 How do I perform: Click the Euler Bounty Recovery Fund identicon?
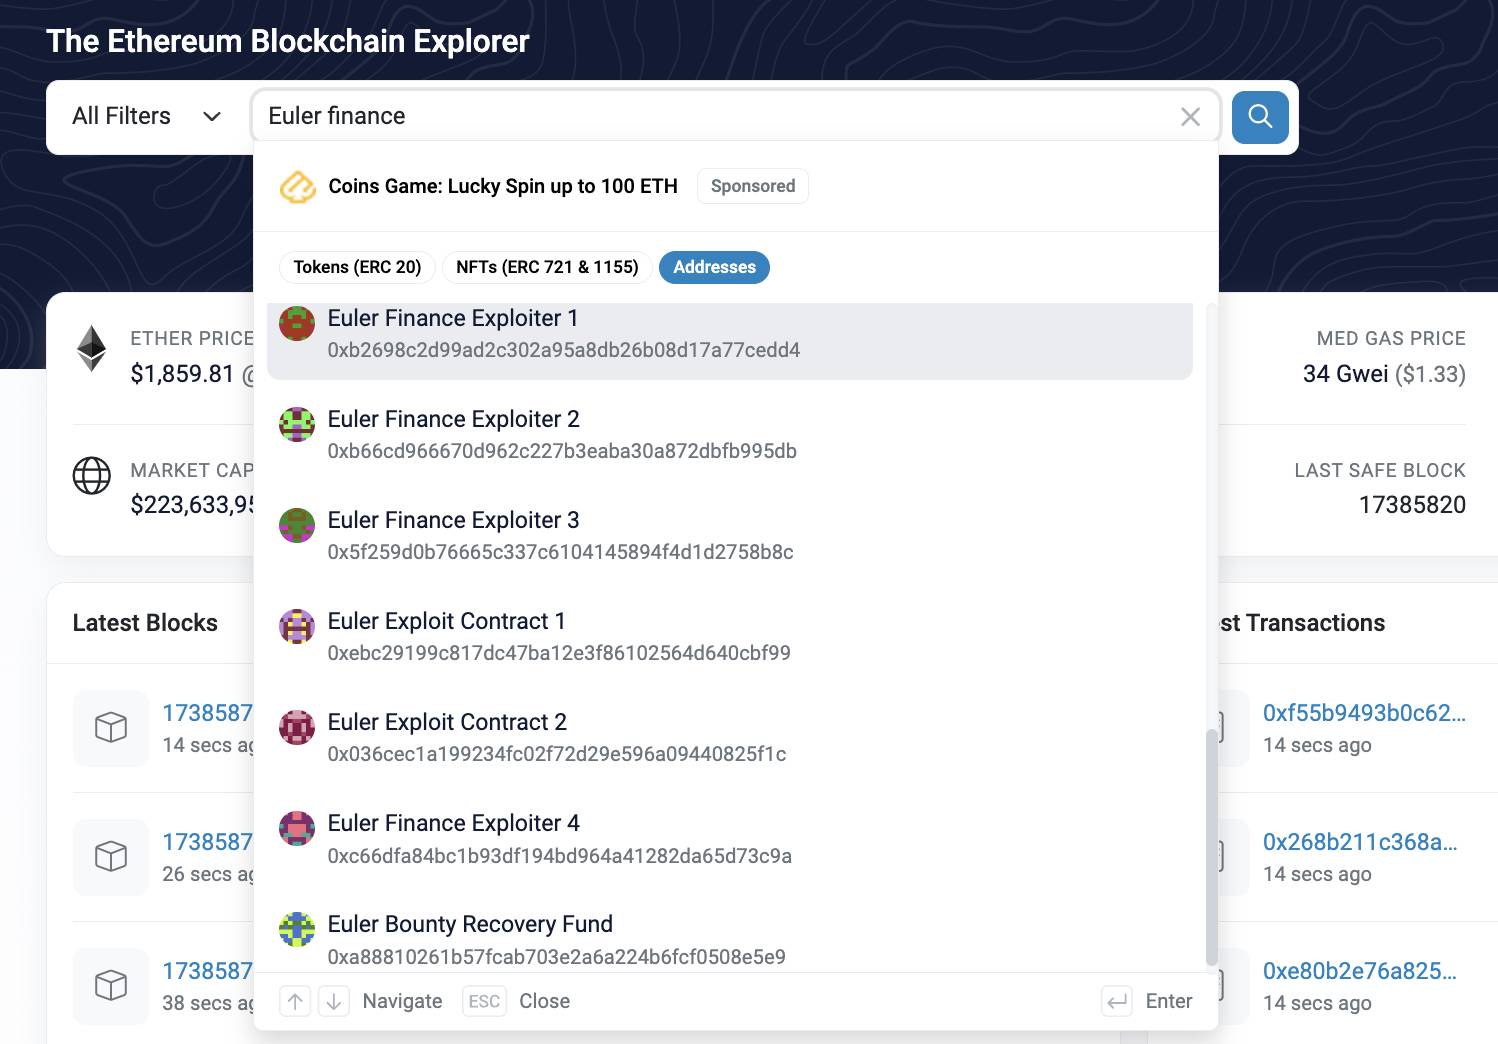click(x=297, y=929)
